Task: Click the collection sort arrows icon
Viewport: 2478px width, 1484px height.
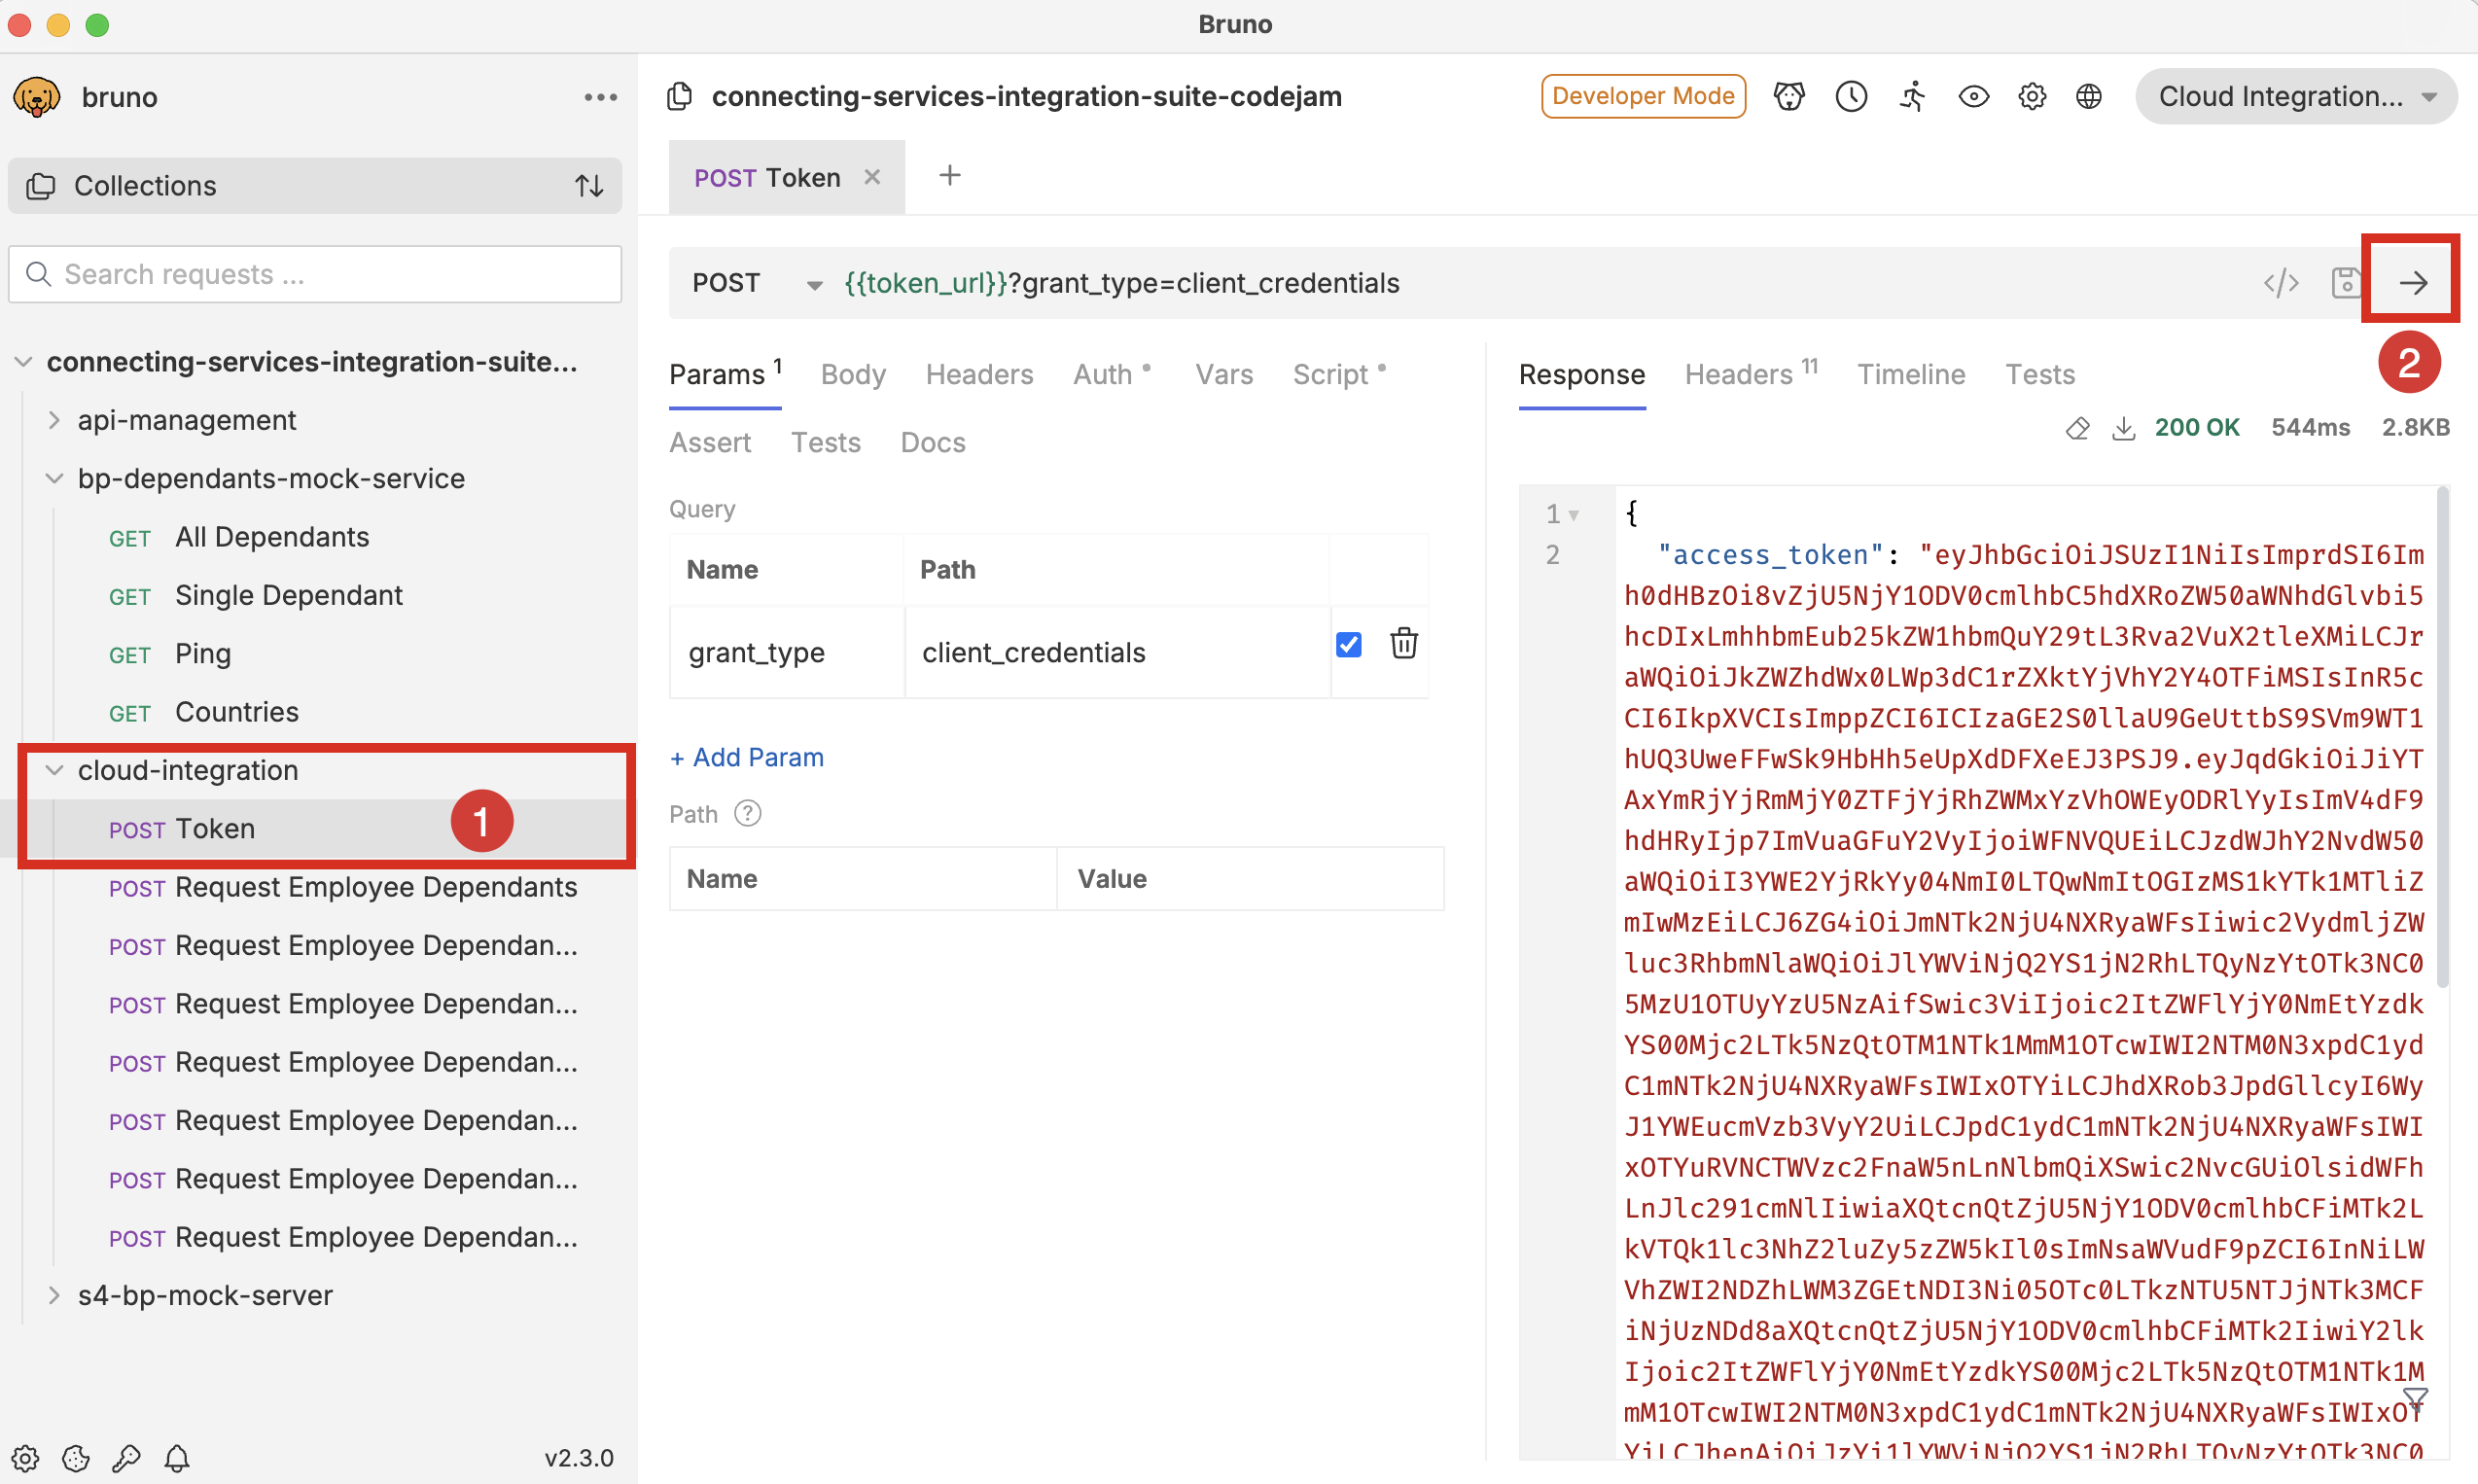Action: point(589,186)
